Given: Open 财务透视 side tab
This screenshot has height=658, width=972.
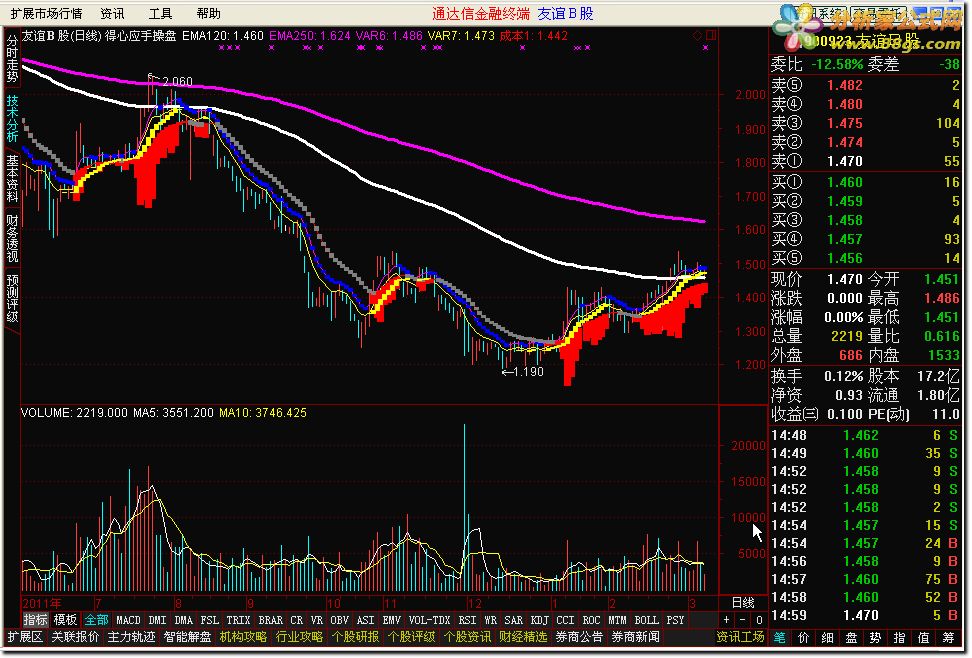Looking at the screenshot, I should pos(12,239).
